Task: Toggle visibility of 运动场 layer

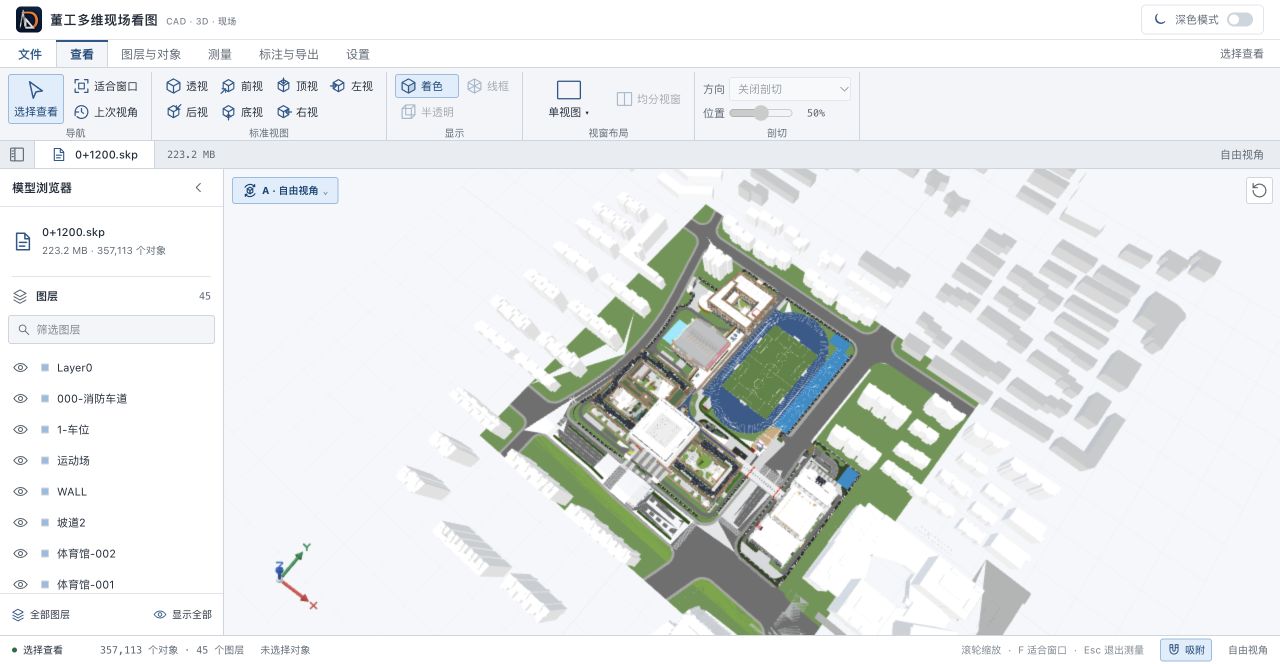Action: 19,461
